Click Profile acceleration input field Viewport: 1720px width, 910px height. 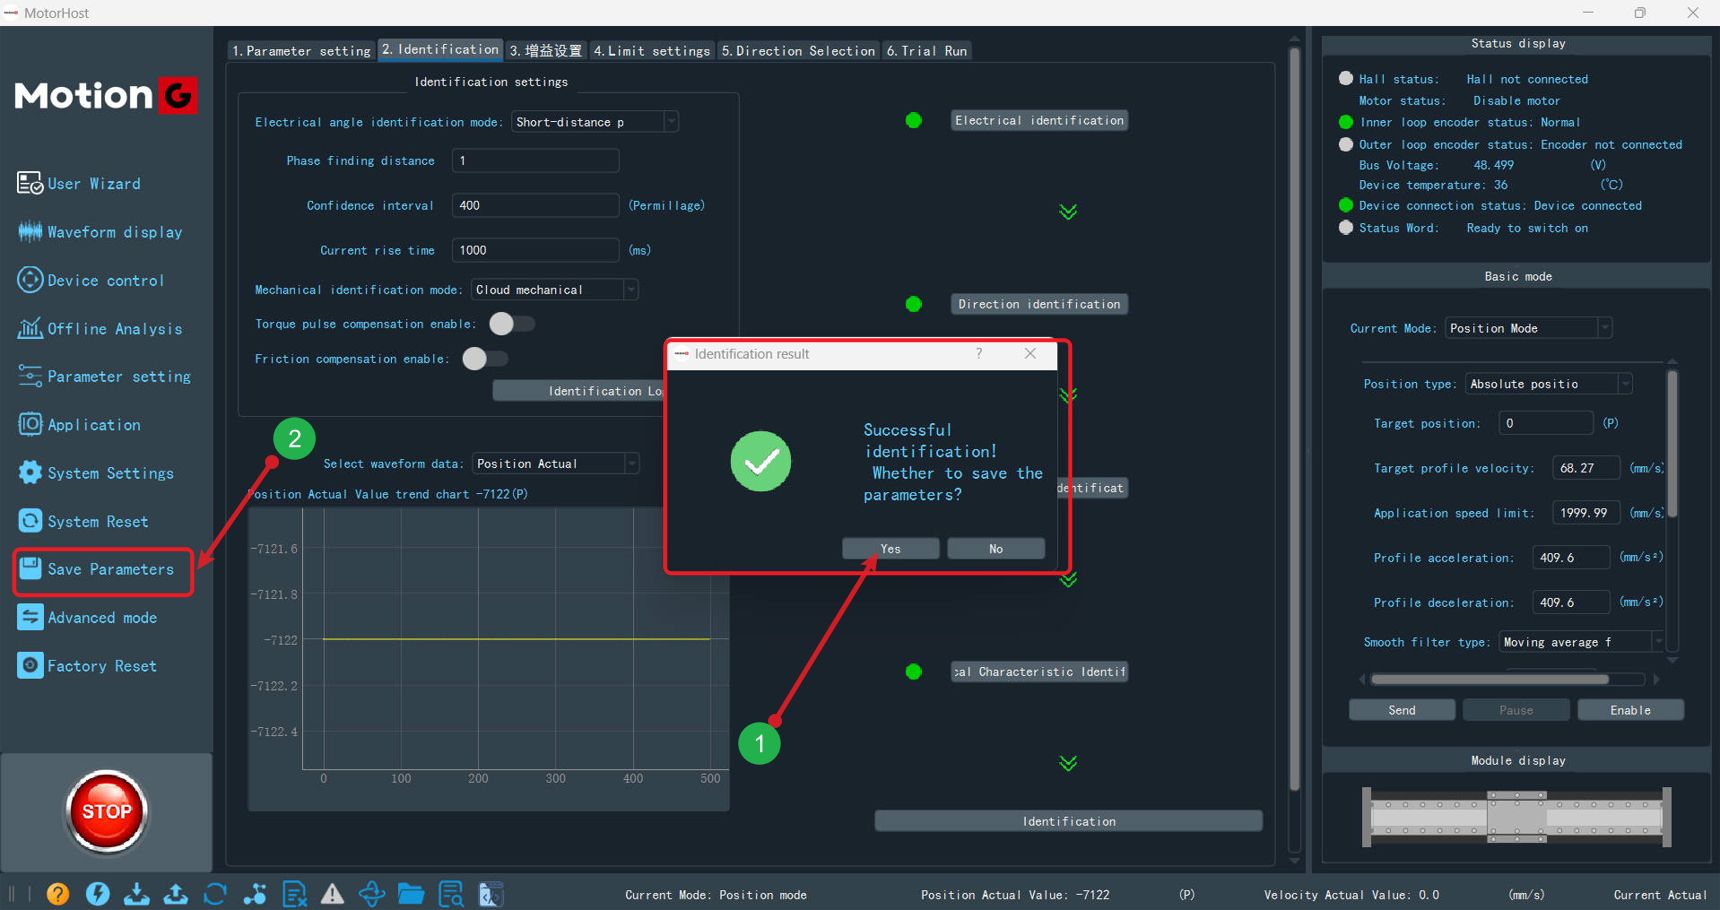point(1571,558)
